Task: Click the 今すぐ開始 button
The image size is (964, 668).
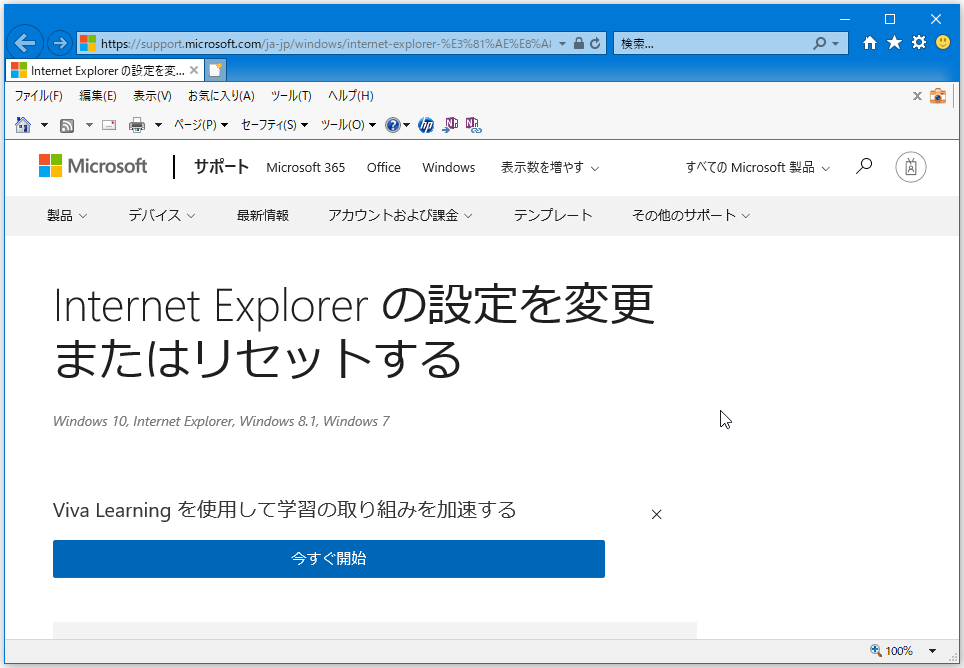Action: (328, 559)
